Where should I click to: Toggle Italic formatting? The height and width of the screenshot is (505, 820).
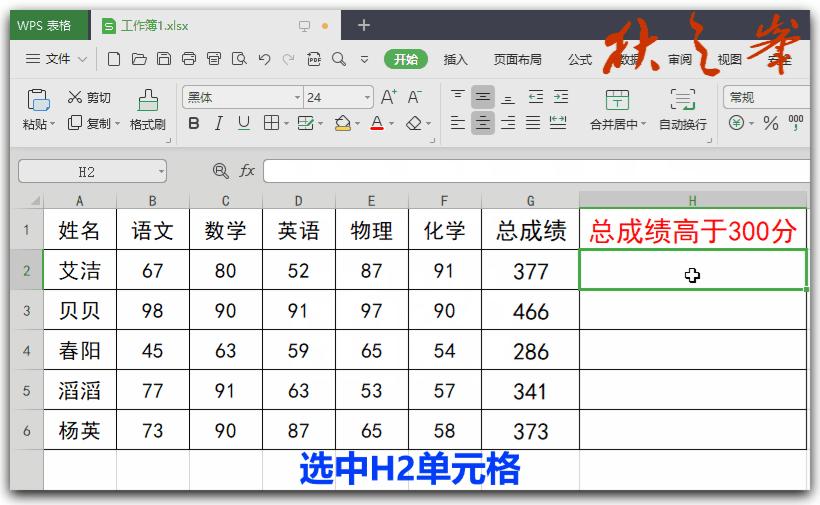pos(219,123)
